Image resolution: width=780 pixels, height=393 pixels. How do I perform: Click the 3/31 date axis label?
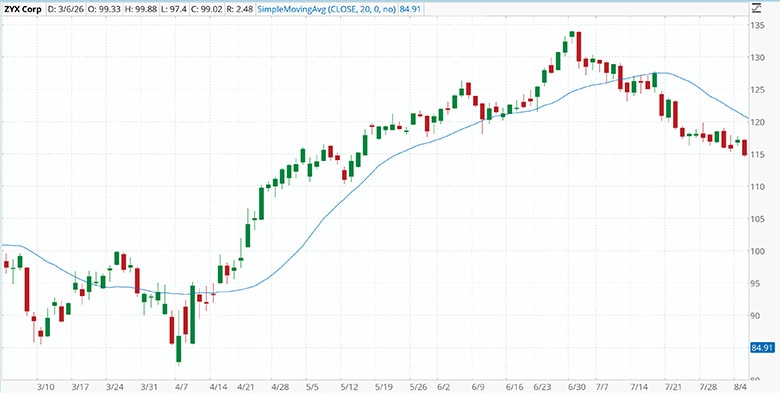click(x=149, y=387)
